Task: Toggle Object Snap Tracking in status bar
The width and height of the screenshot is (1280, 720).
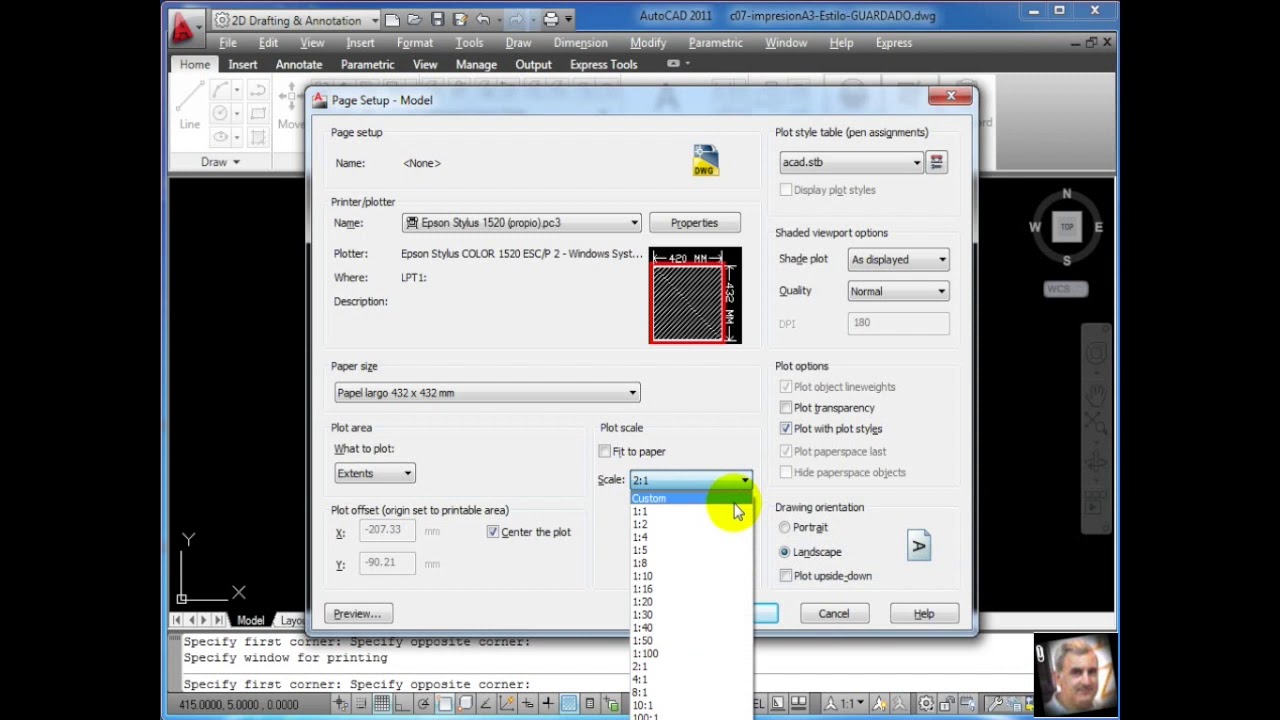Action: [x=486, y=704]
